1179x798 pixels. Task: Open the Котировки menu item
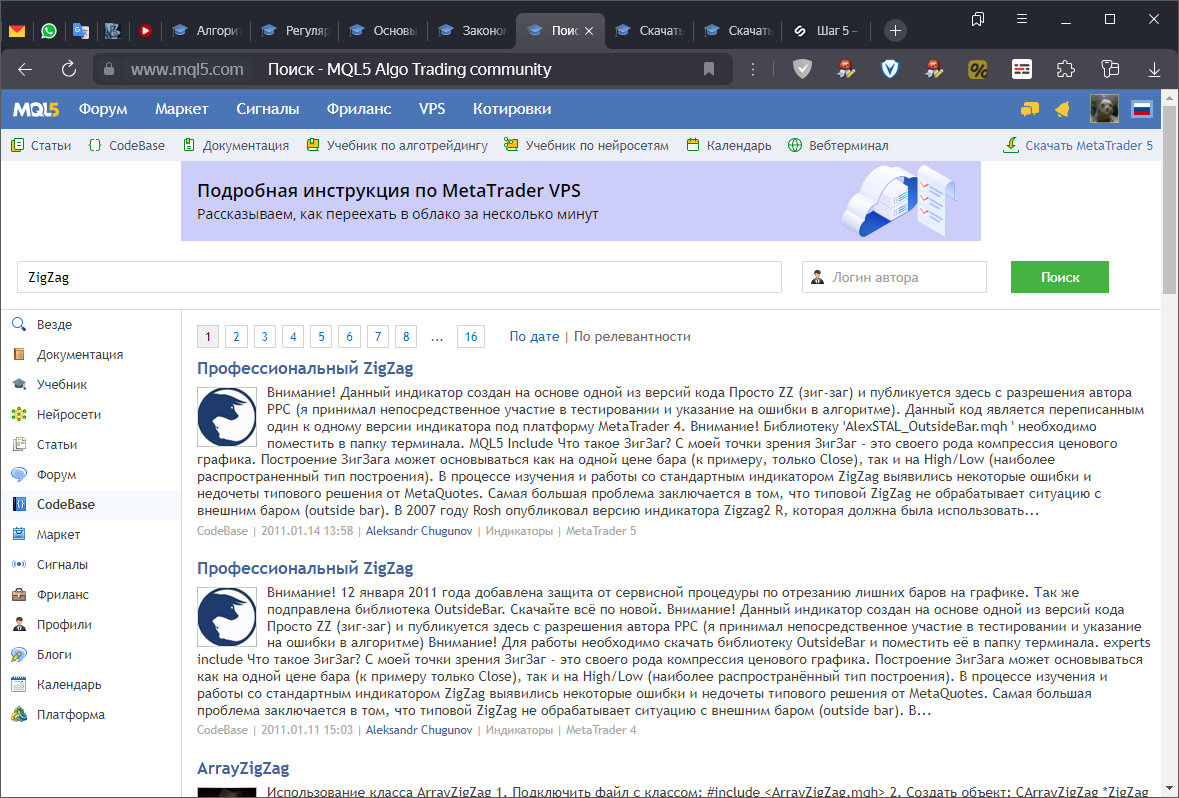click(511, 109)
